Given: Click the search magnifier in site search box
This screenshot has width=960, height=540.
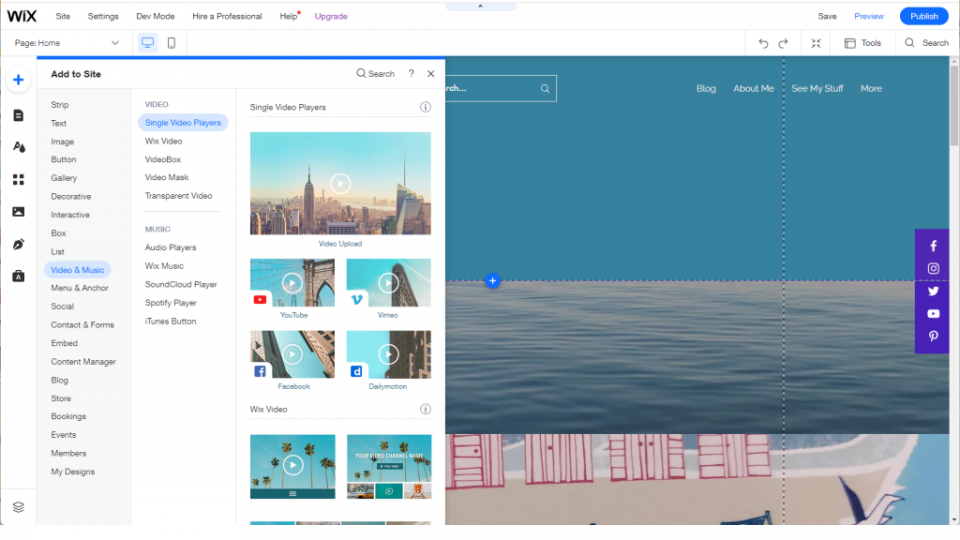Looking at the screenshot, I should point(545,89).
